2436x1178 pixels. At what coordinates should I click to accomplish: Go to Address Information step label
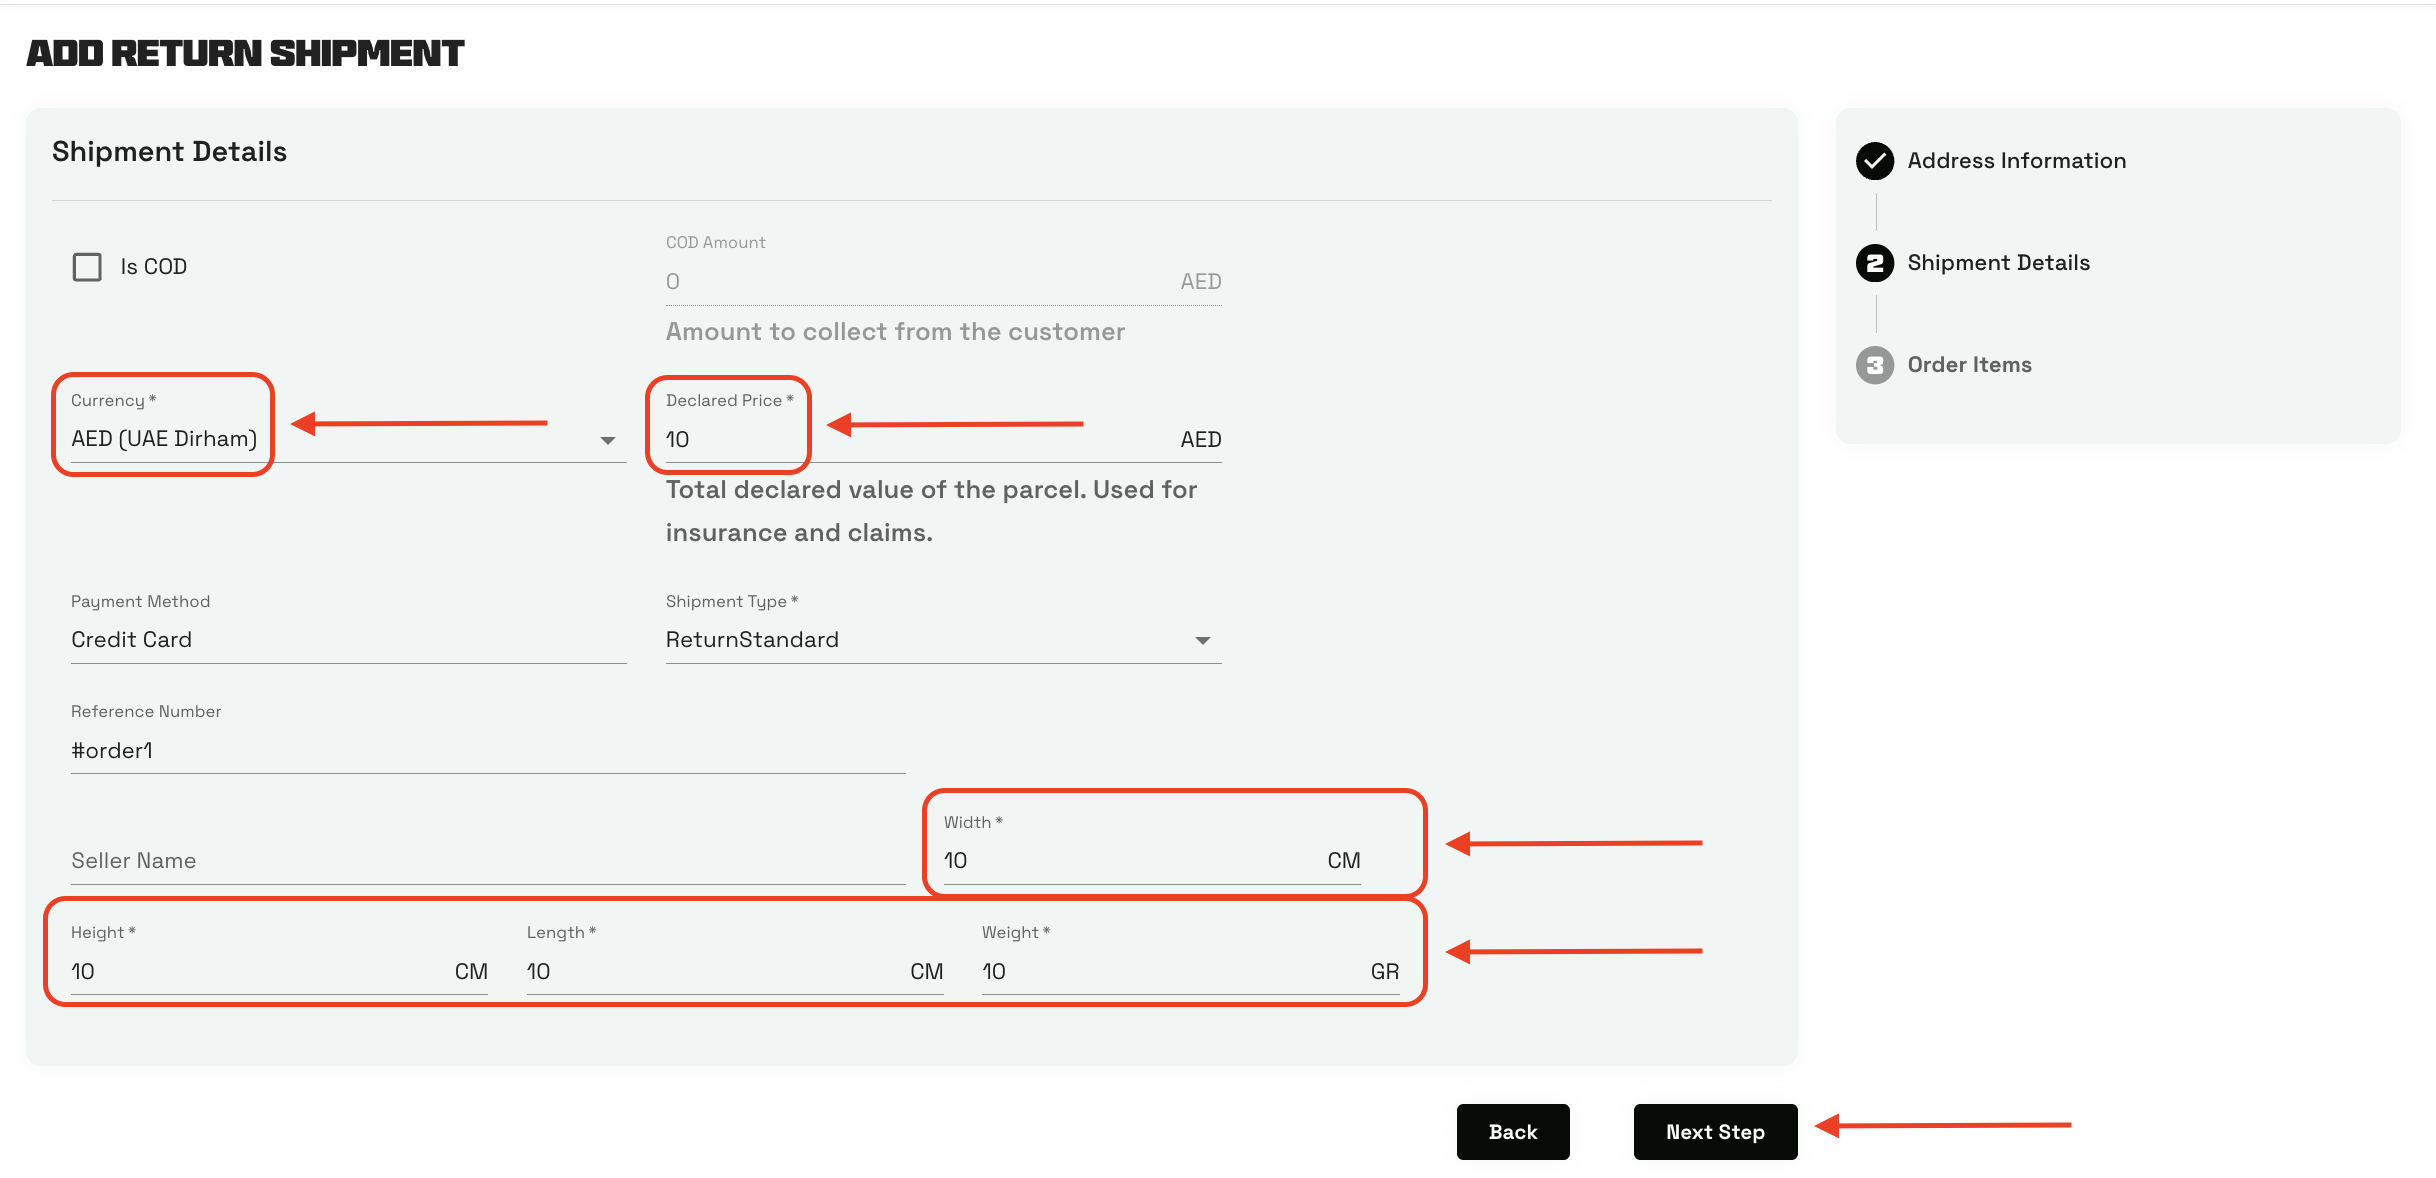click(x=2016, y=161)
